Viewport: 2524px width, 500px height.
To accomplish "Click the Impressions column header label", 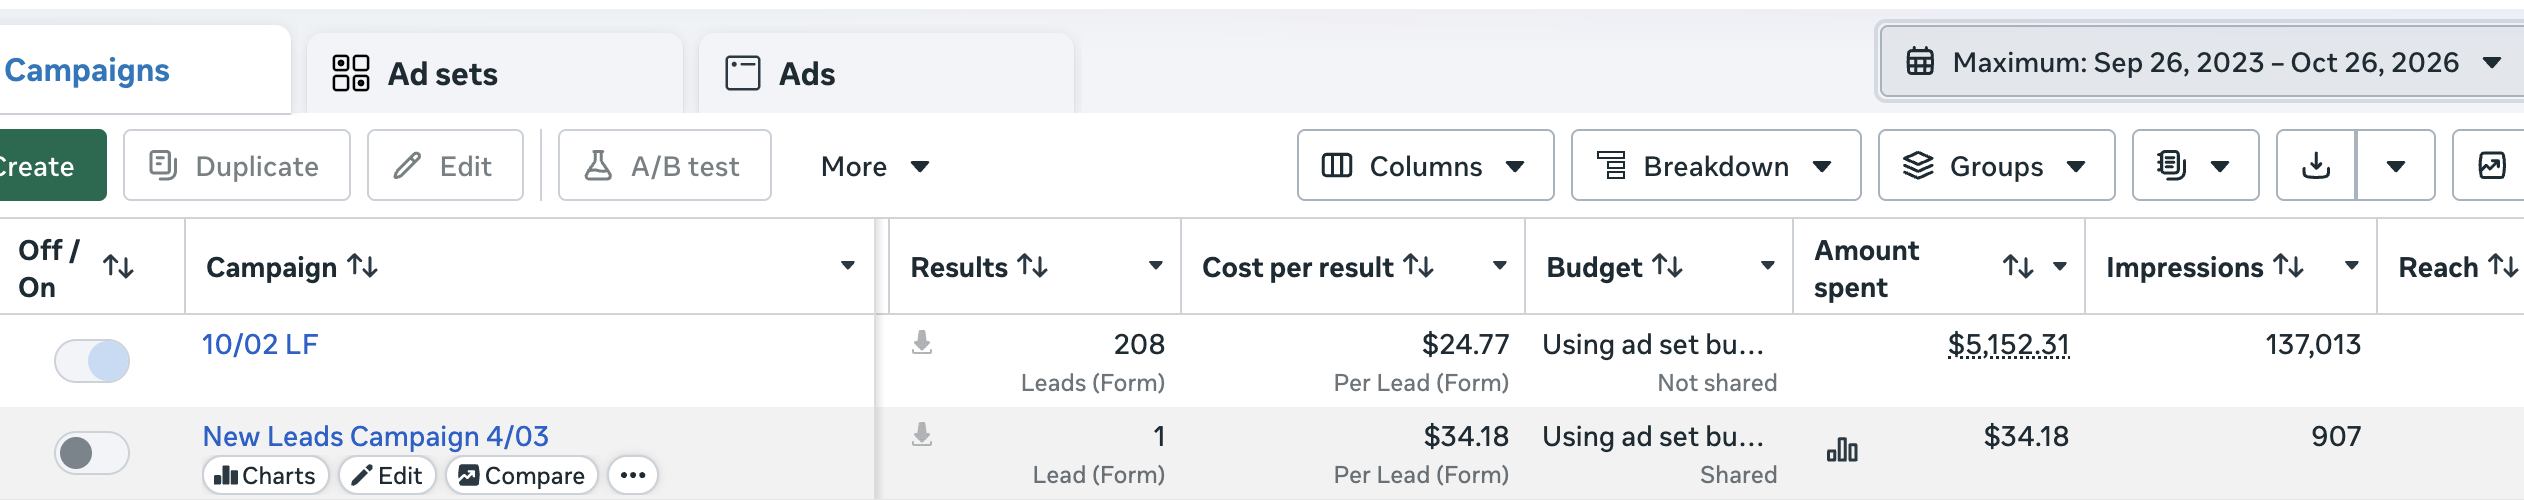I will click(2184, 268).
